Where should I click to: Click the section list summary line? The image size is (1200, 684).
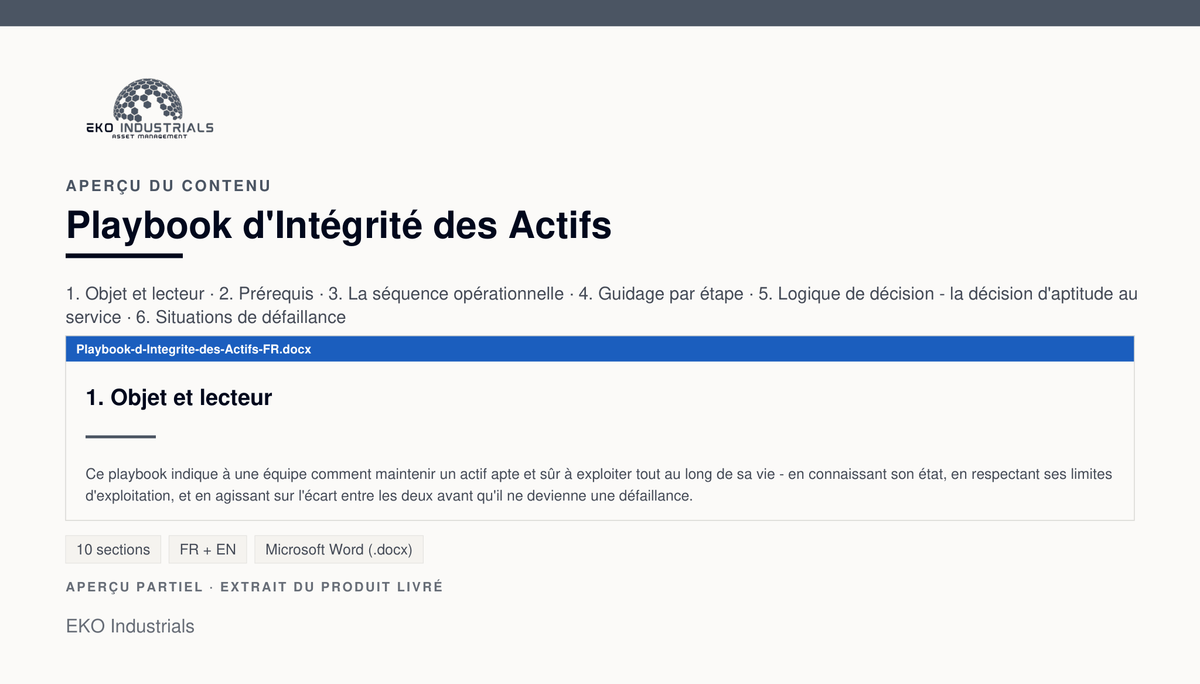click(x=601, y=305)
